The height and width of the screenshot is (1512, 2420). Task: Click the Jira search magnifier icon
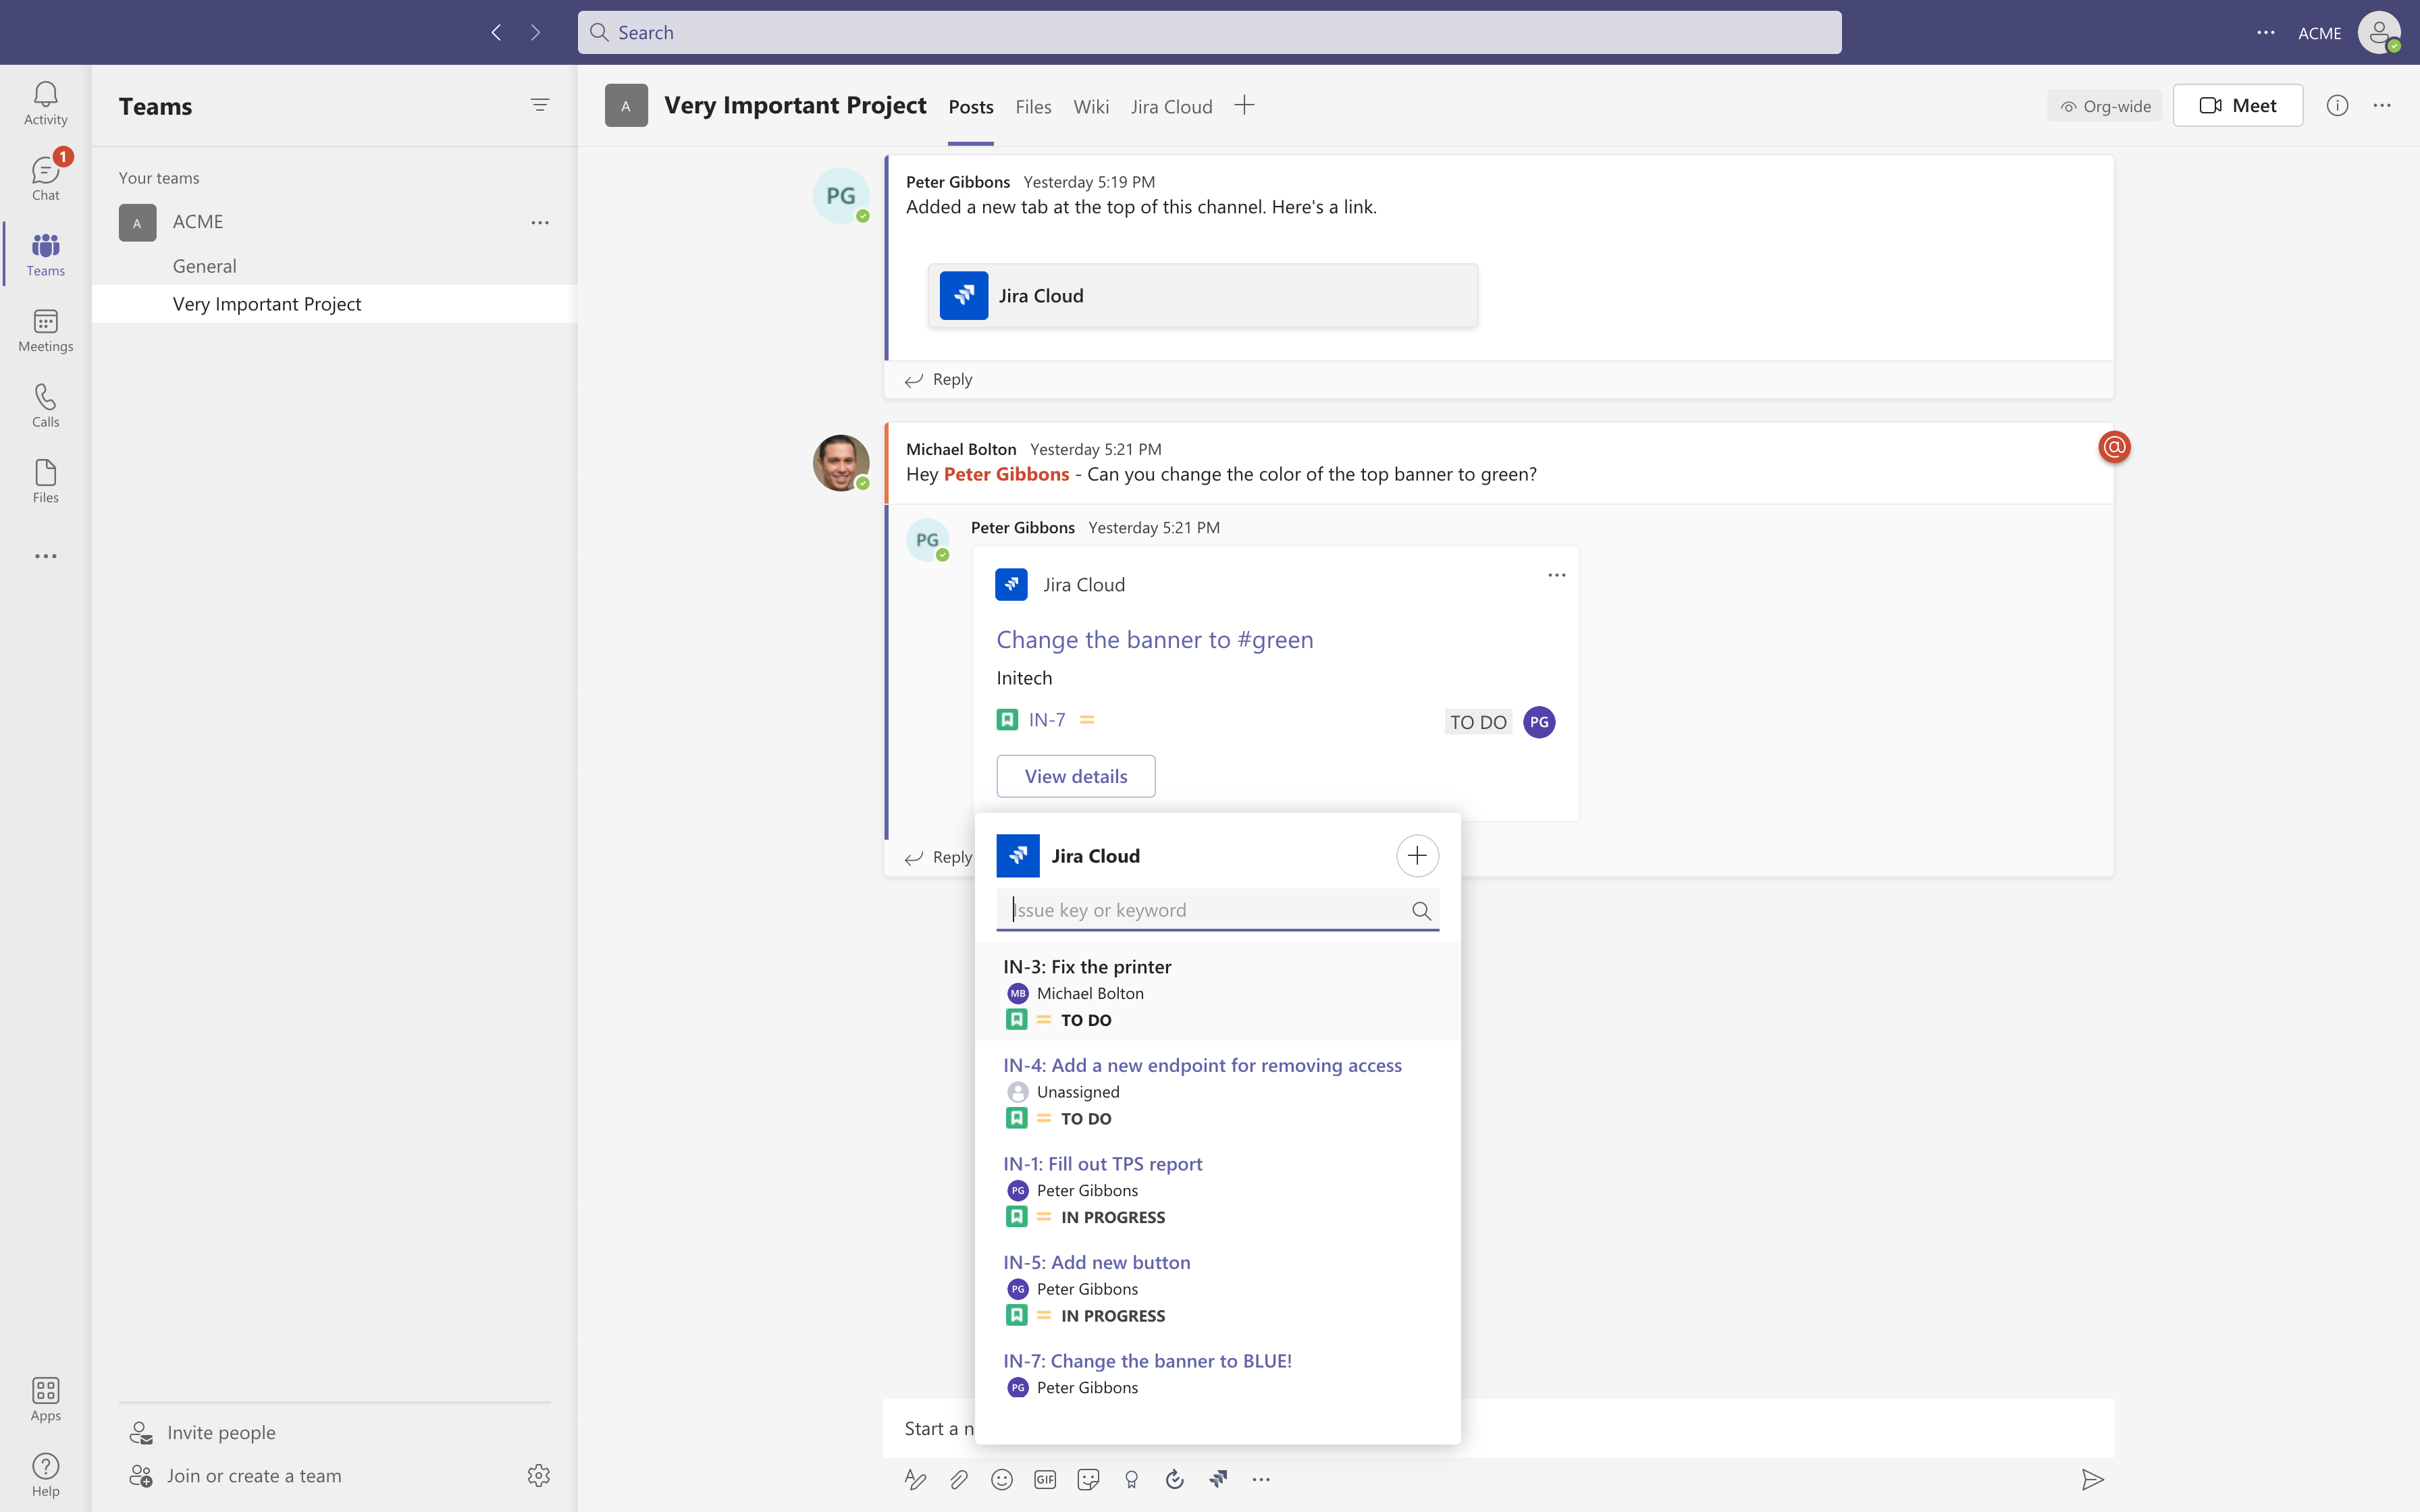[x=1421, y=910]
